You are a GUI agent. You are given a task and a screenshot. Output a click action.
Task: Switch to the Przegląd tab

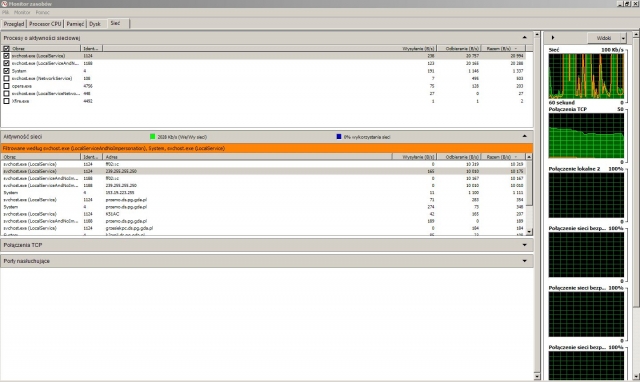coord(14,24)
